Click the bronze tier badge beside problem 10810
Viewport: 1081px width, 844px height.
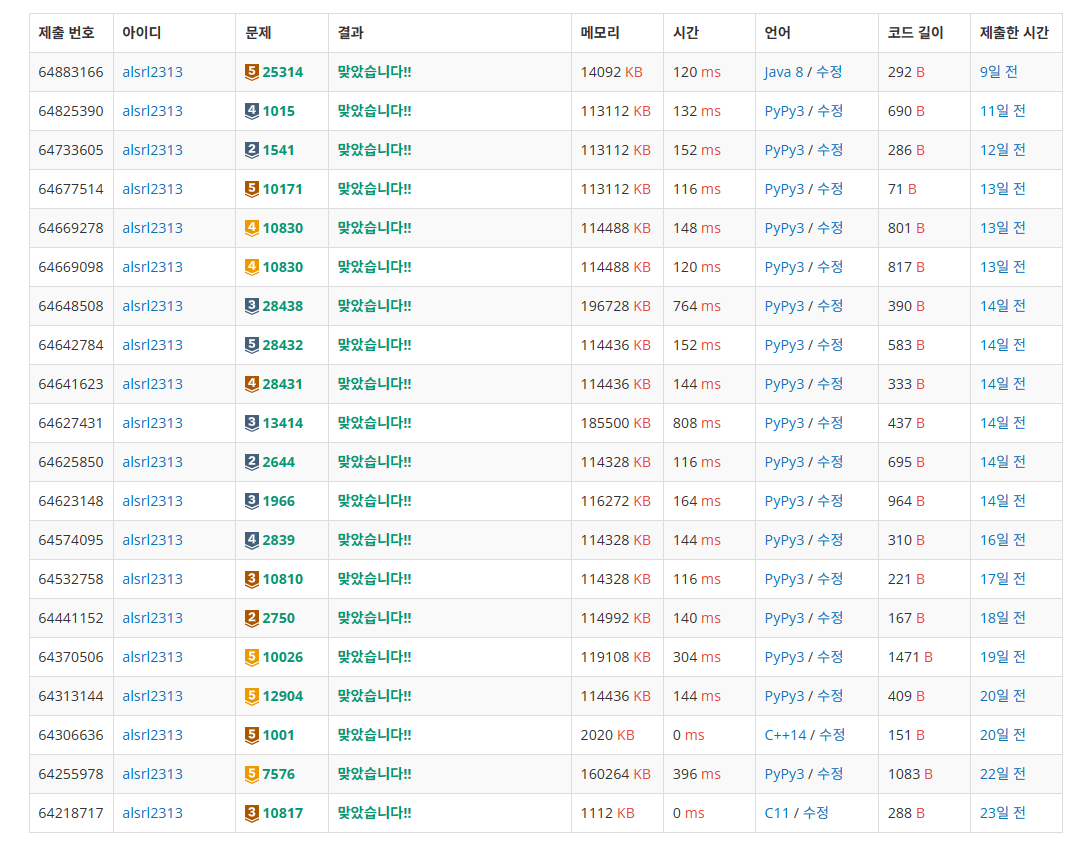pos(252,579)
